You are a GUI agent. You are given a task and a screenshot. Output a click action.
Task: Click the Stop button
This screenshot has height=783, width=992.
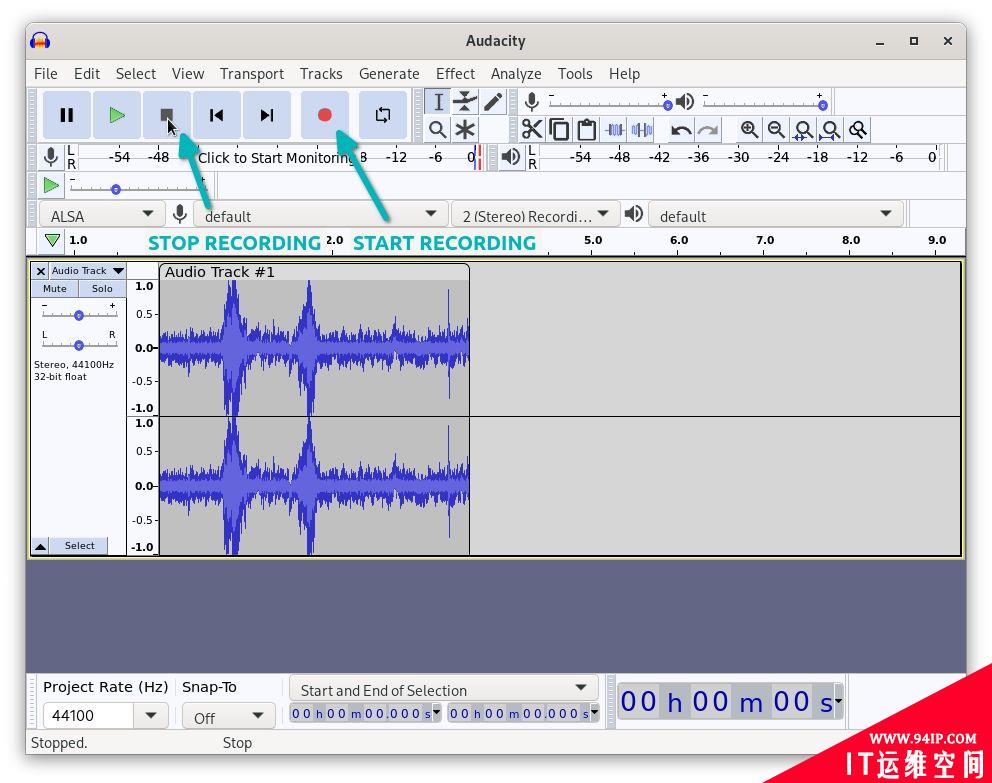pos(166,115)
